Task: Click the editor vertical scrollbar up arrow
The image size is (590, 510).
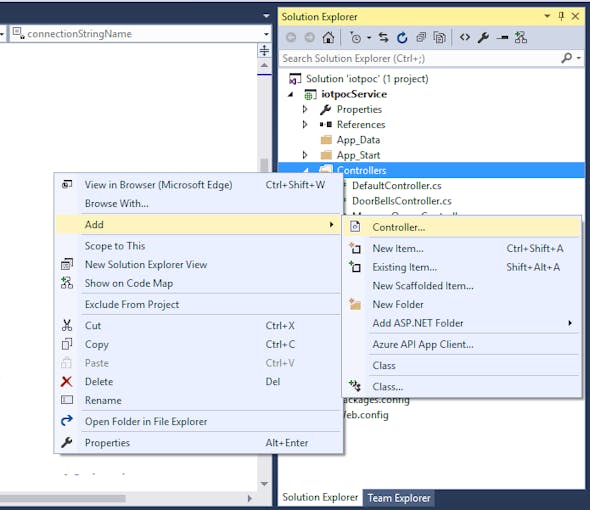Action: click(x=264, y=65)
